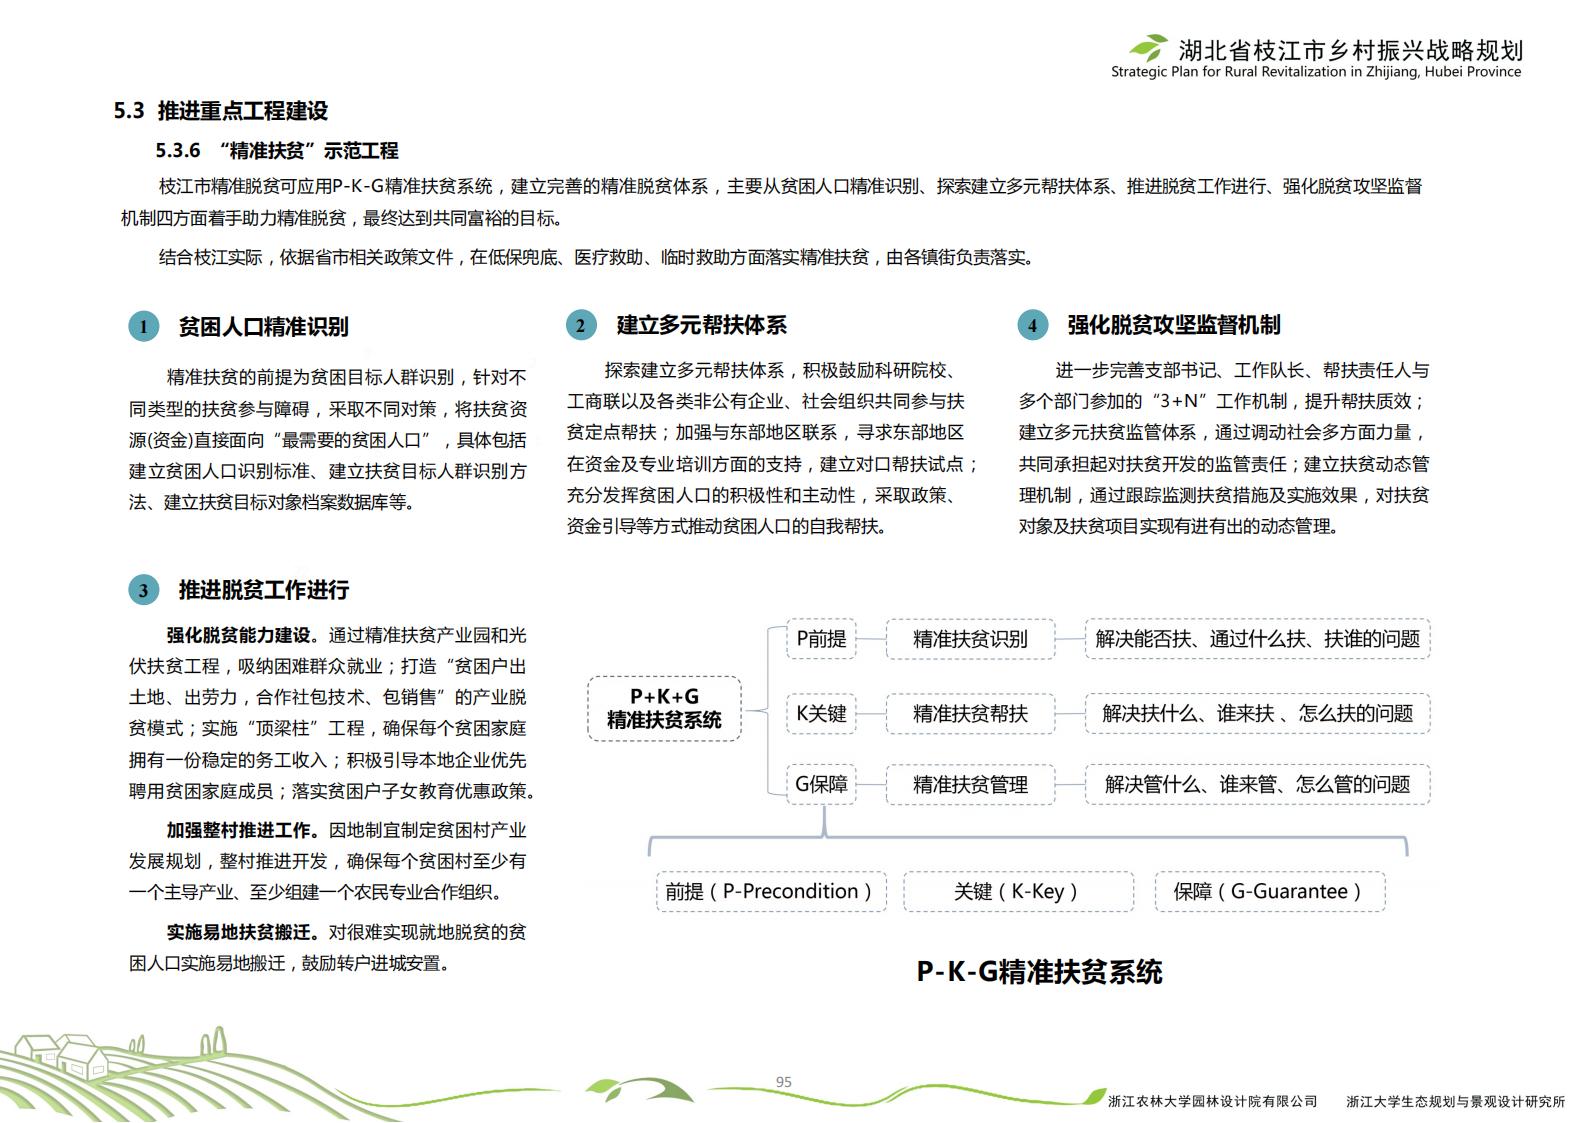Screen dimensions: 1588x1123
Task: Click numbered circle 4 beside 强化脱贫攻坚监督机制
Action: (1033, 325)
